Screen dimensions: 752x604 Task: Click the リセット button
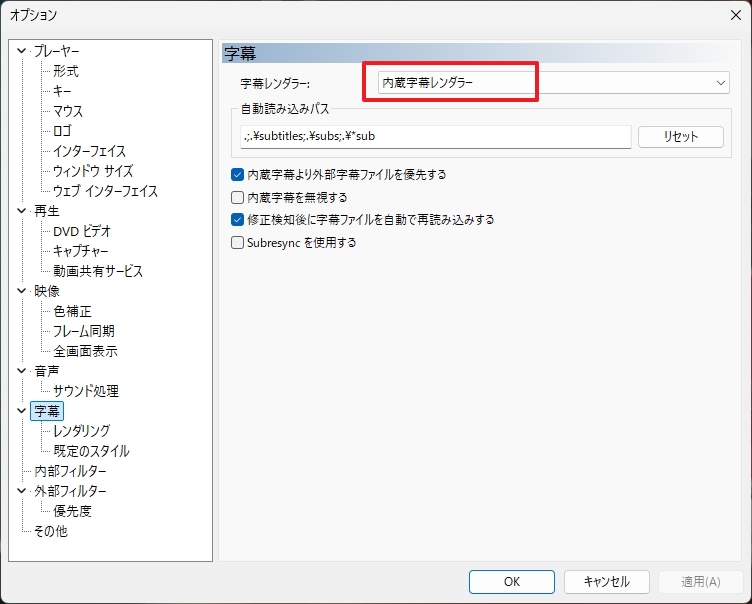click(x=680, y=137)
